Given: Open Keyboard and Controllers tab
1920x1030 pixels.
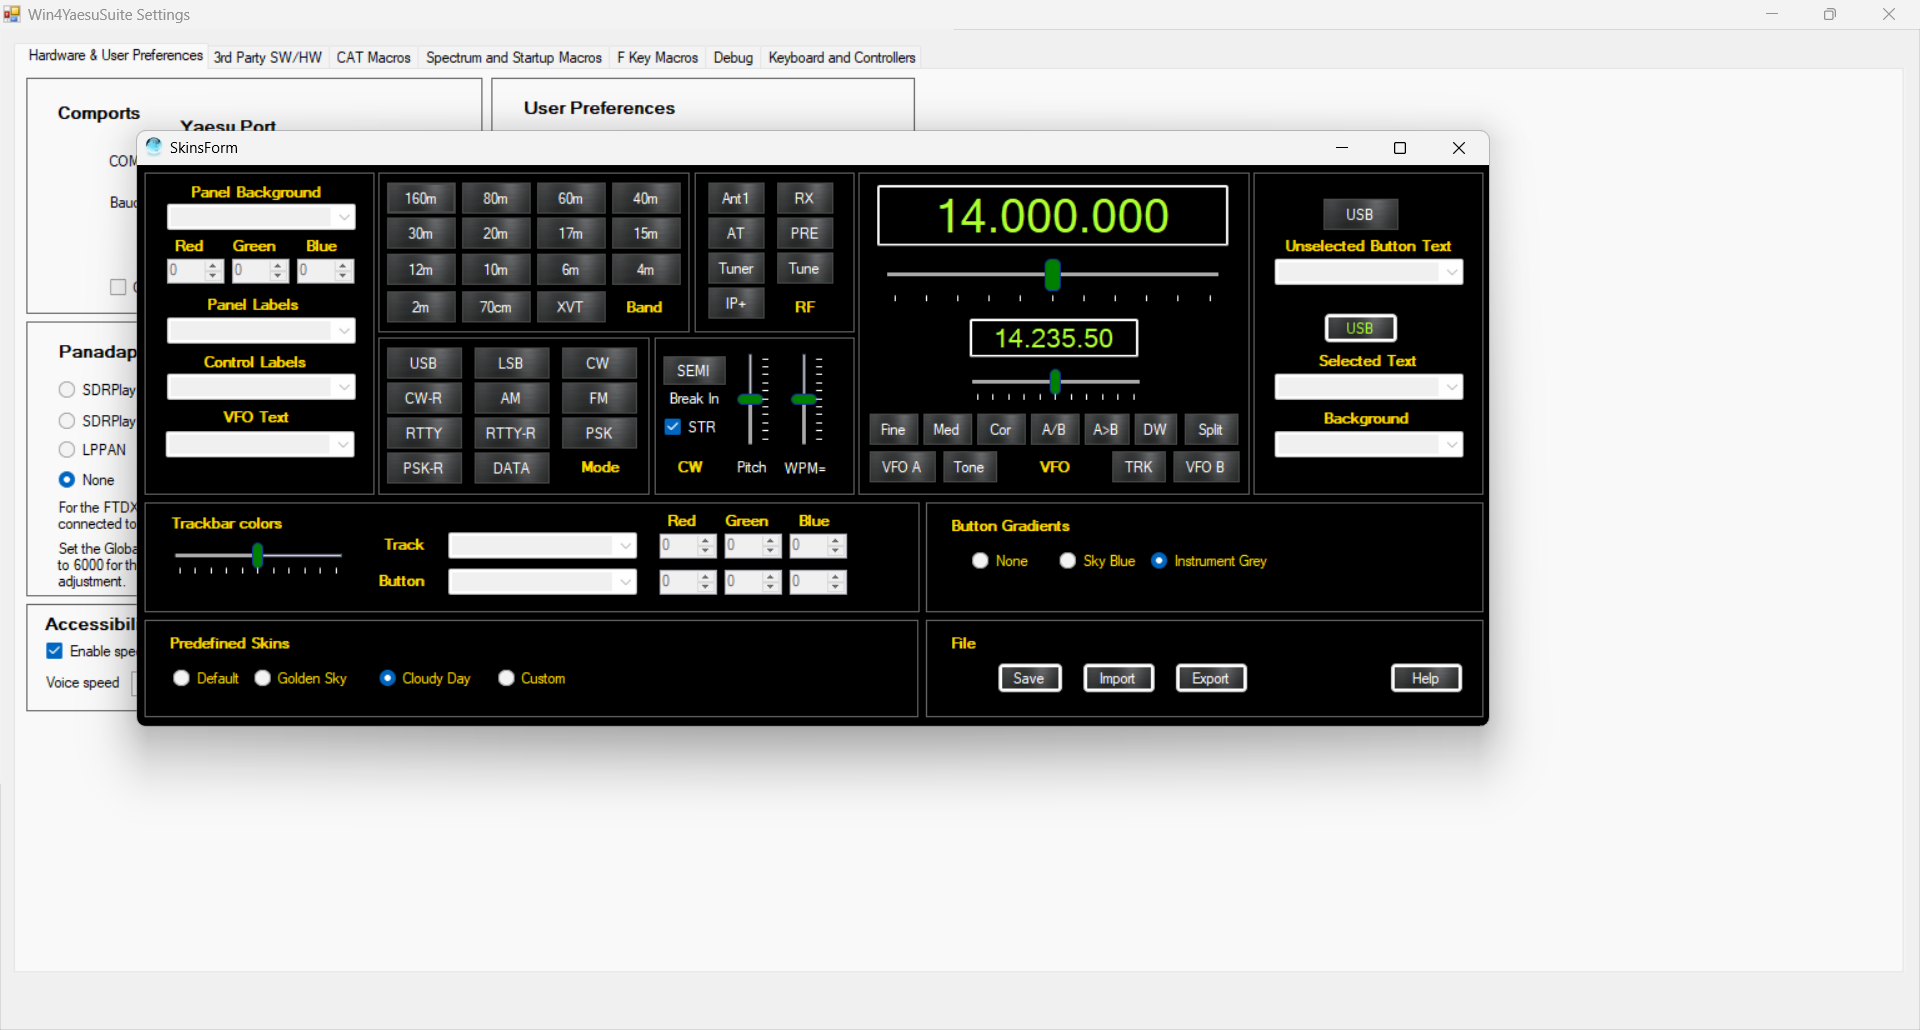Looking at the screenshot, I should tap(842, 57).
